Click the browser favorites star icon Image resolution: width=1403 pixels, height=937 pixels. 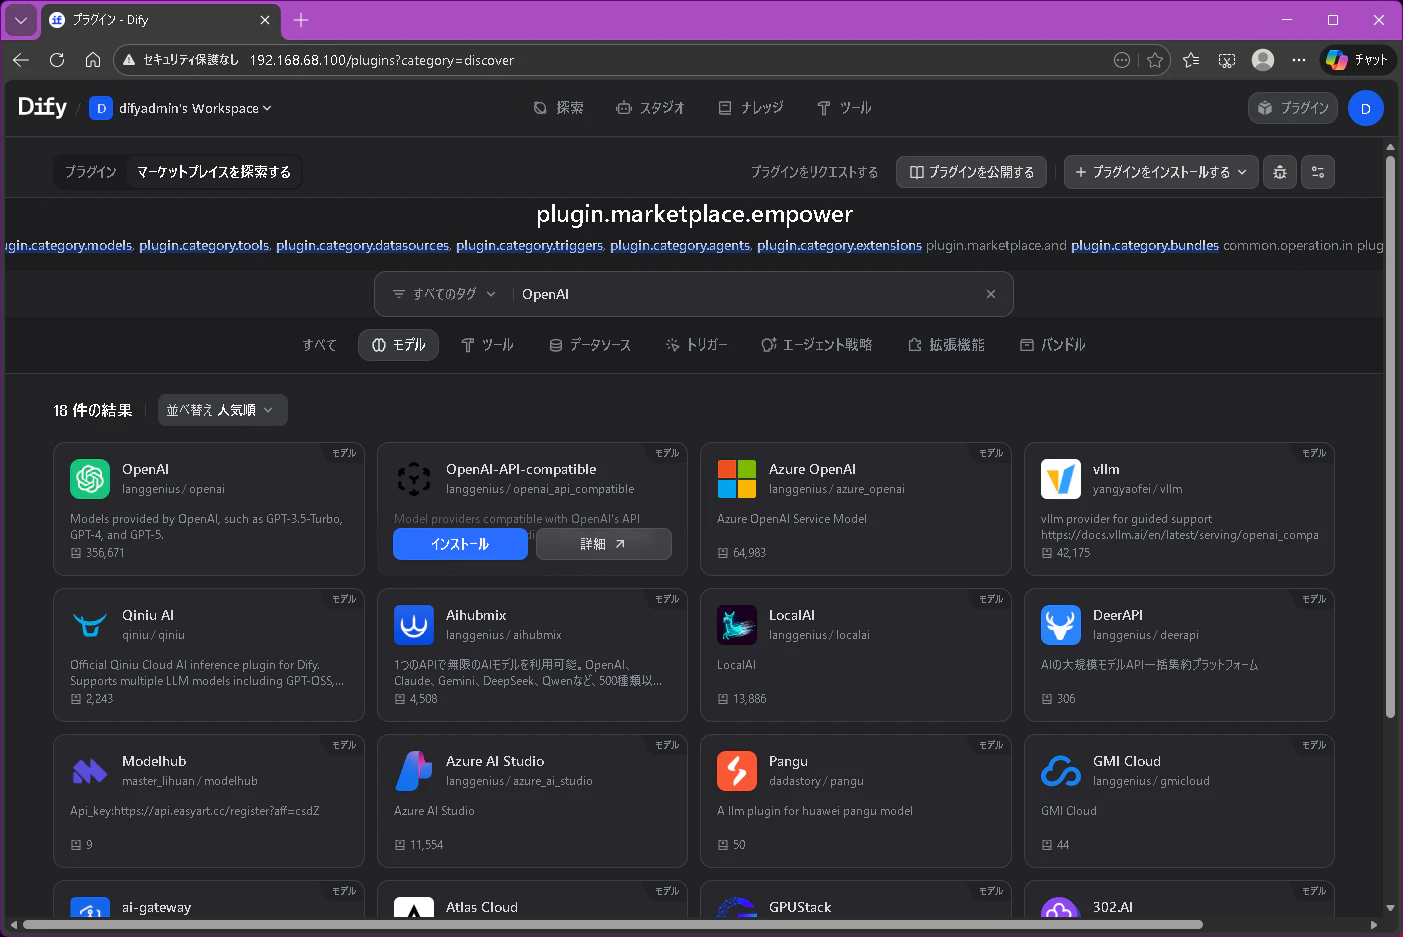click(x=1155, y=60)
